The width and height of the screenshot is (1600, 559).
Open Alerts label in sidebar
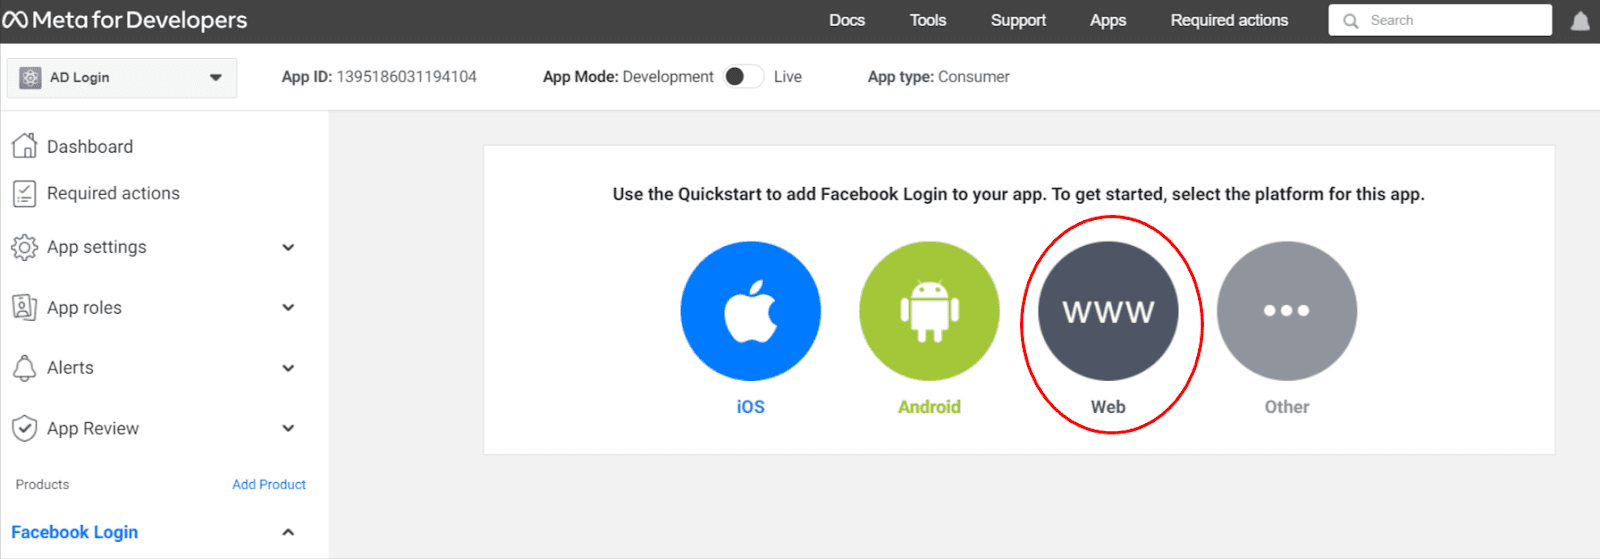tap(70, 368)
